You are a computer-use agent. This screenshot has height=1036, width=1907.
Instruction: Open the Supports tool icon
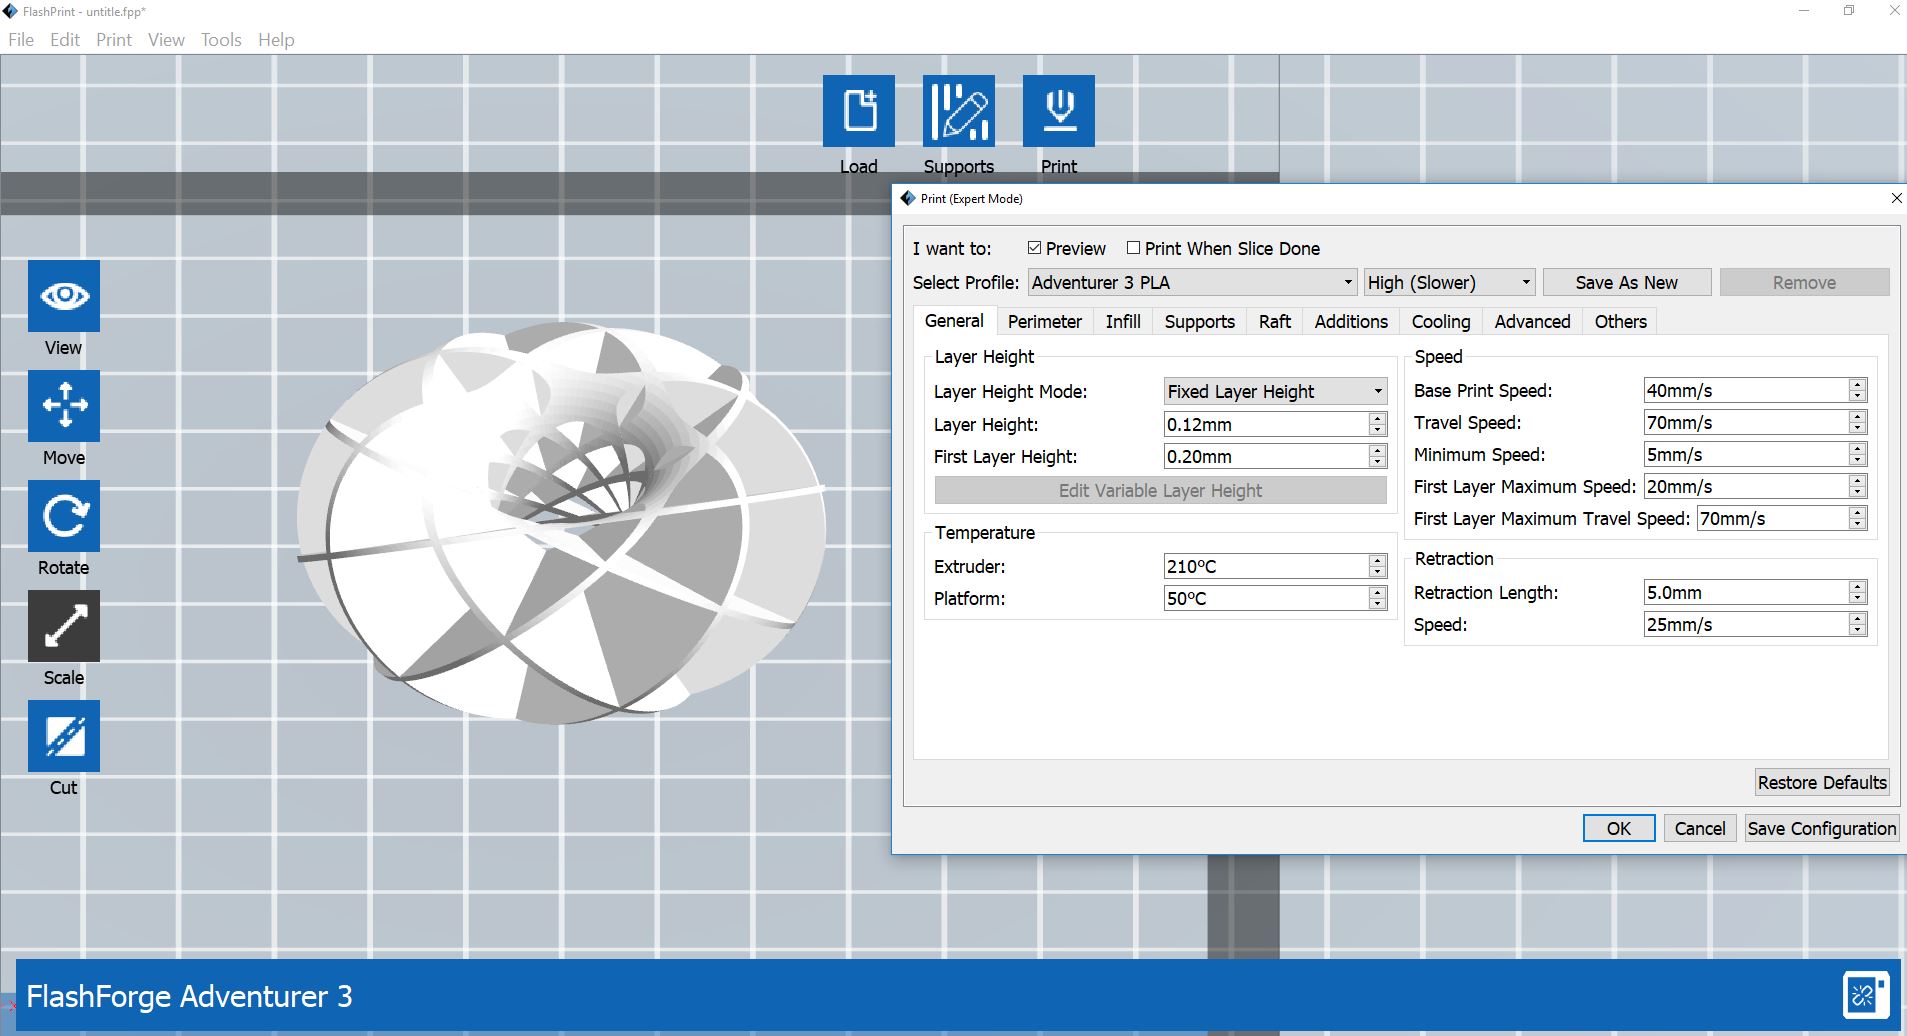(958, 110)
